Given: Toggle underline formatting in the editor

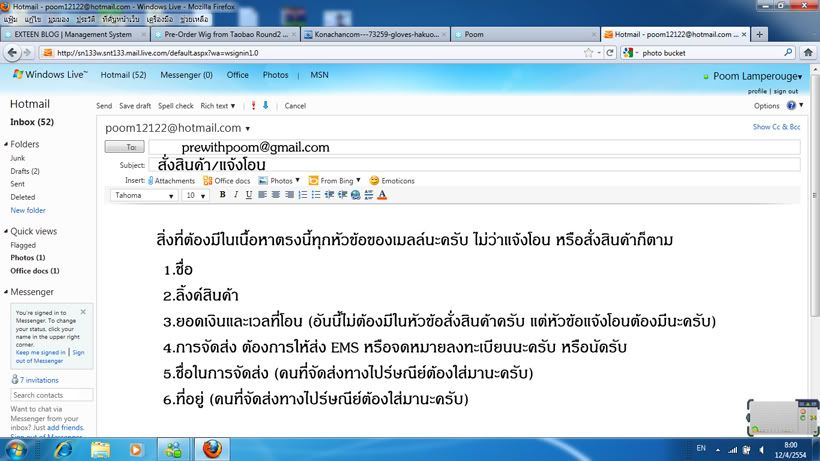Looking at the screenshot, I should click(x=249, y=195).
